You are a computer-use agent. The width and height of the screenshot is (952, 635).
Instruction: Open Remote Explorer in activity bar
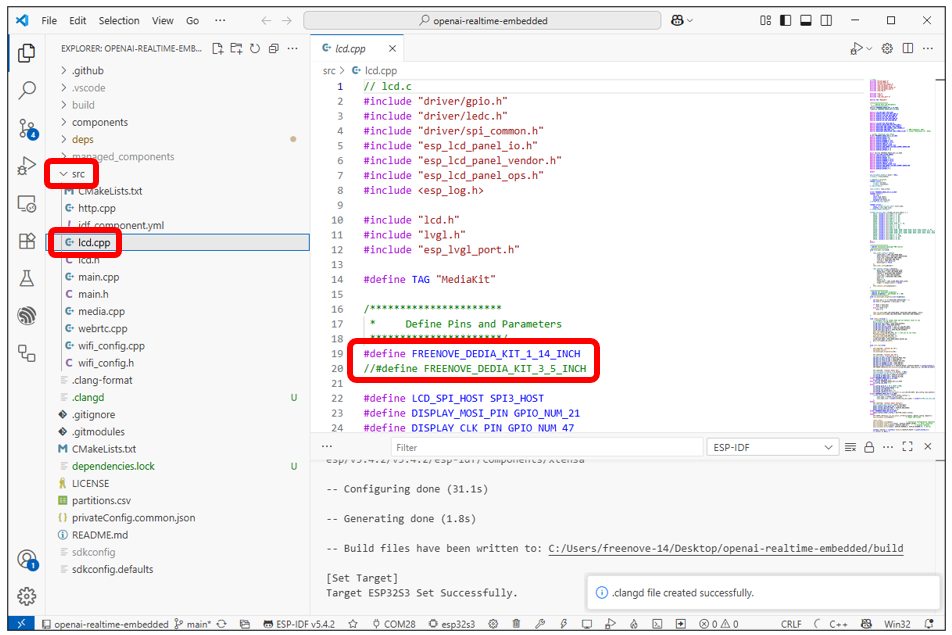point(27,204)
